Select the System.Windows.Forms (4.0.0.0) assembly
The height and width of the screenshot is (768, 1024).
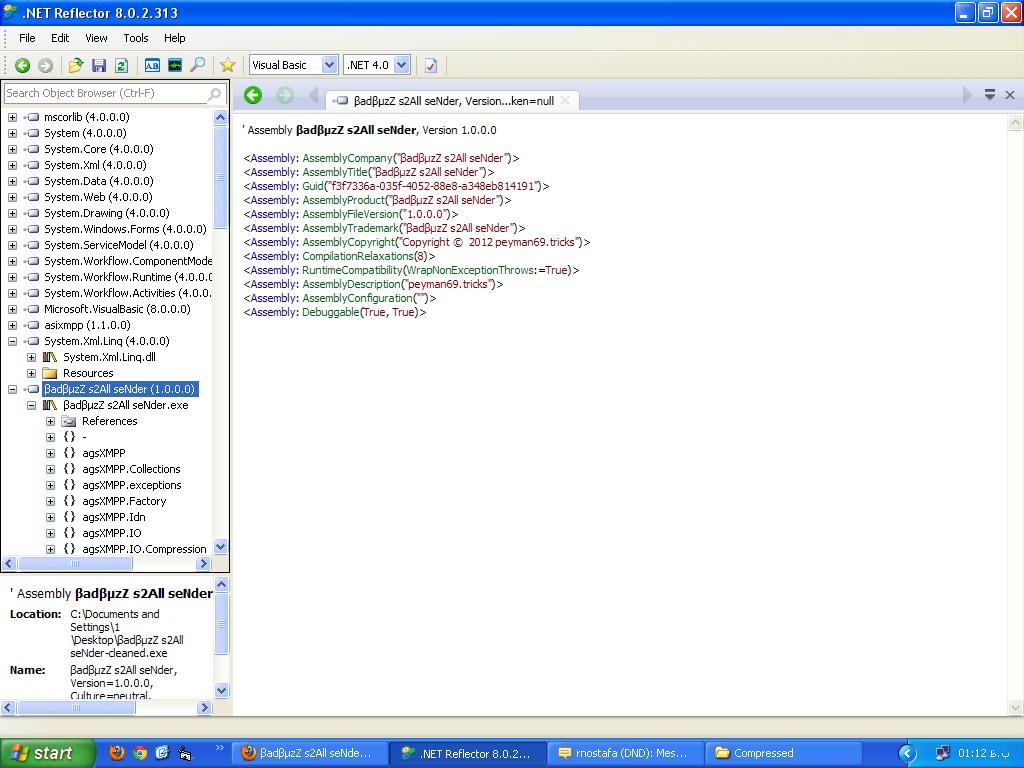(125, 229)
